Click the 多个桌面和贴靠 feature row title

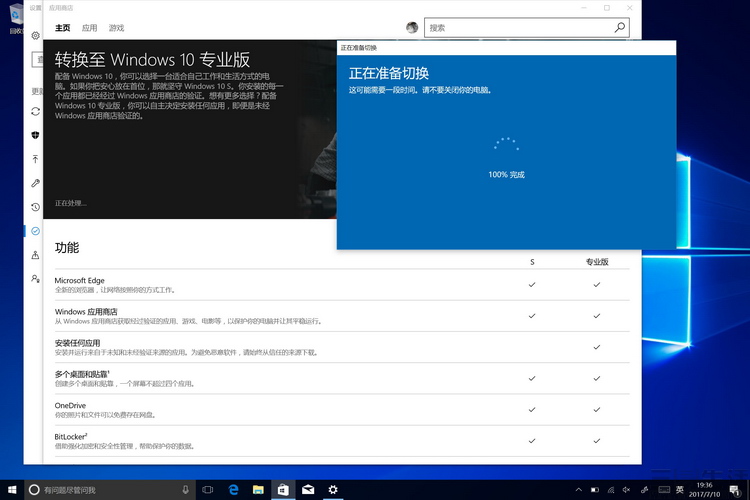(x=82, y=374)
